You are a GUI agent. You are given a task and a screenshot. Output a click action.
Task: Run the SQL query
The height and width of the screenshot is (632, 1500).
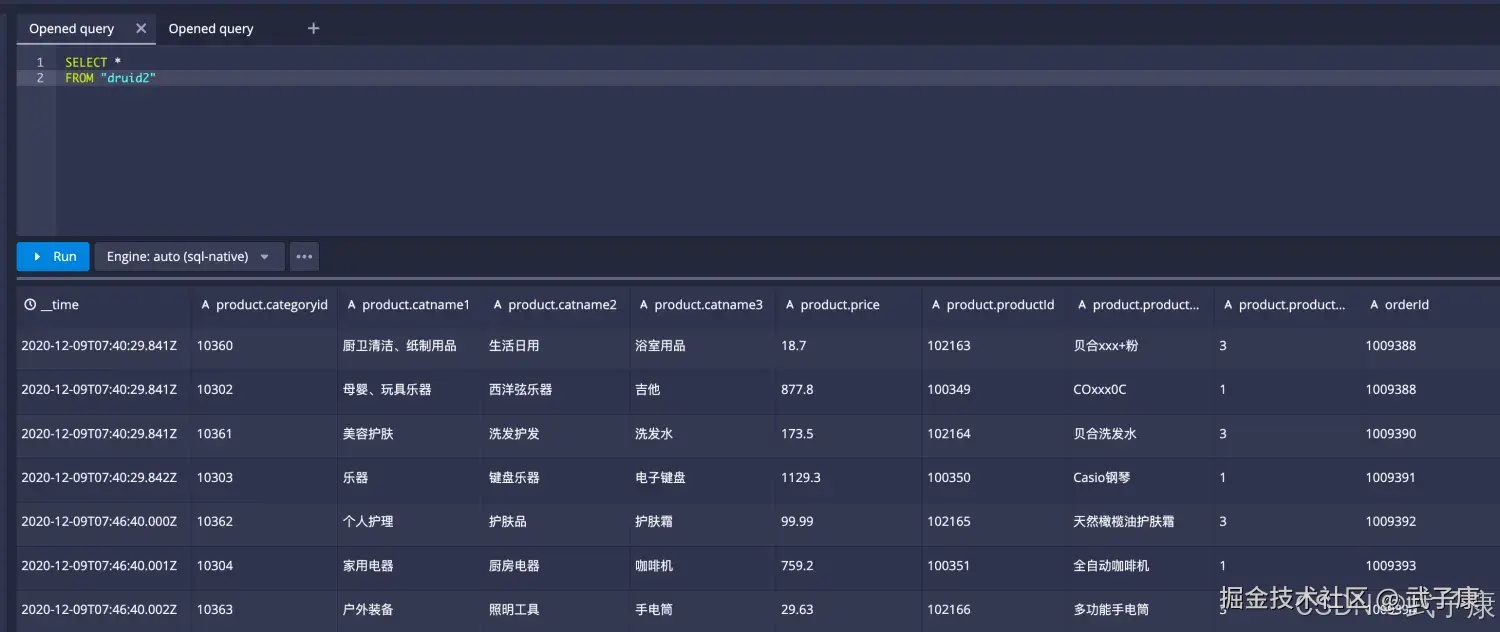click(52, 256)
